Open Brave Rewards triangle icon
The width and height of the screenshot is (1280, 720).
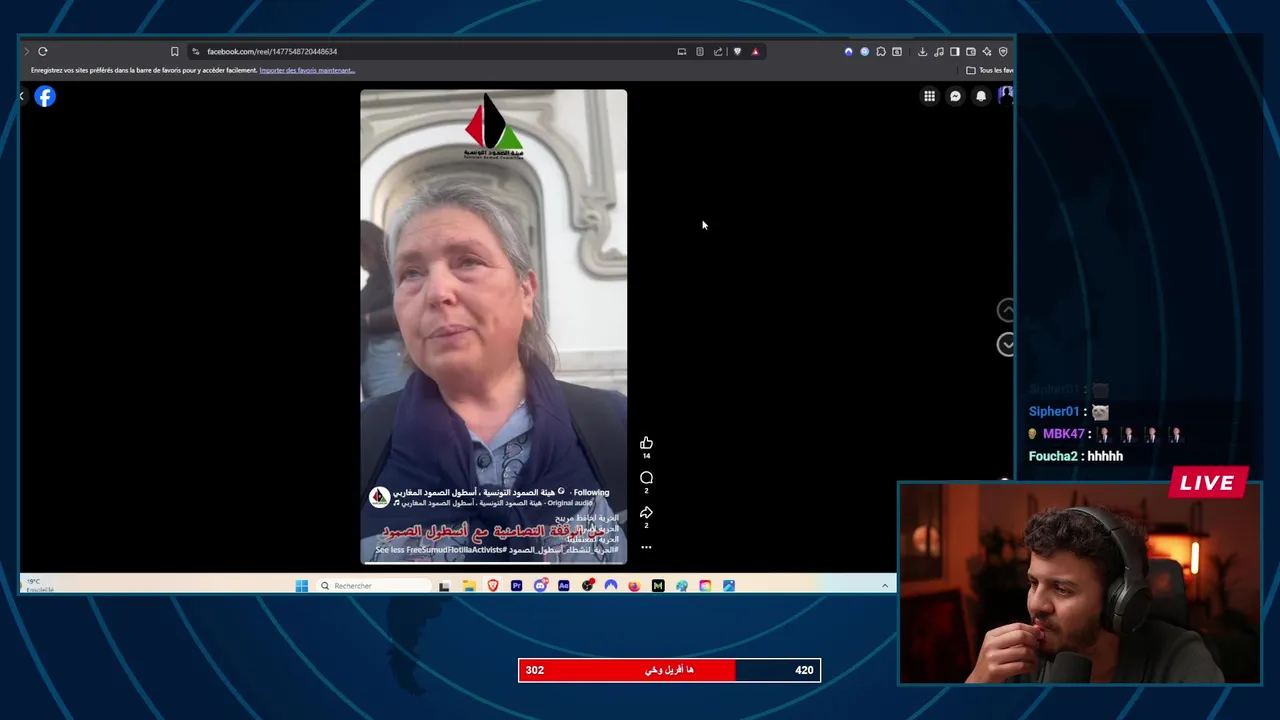coord(755,51)
